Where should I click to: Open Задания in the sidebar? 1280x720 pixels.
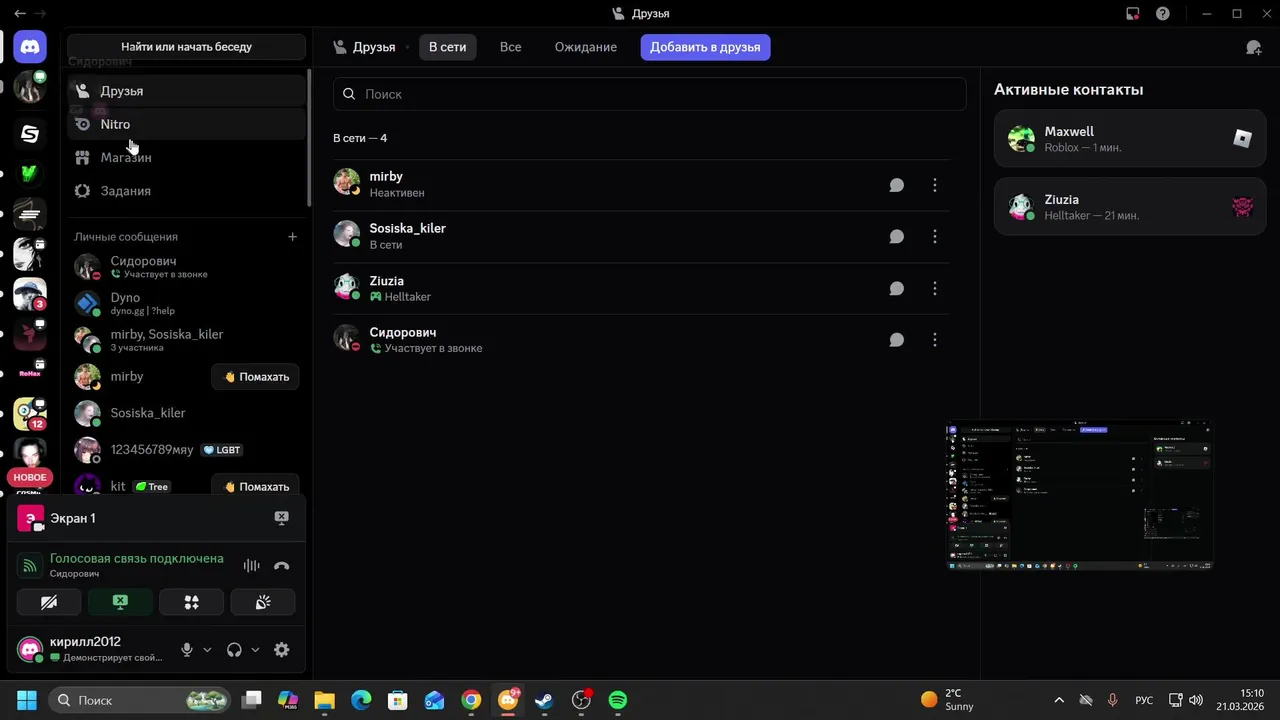click(187, 191)
